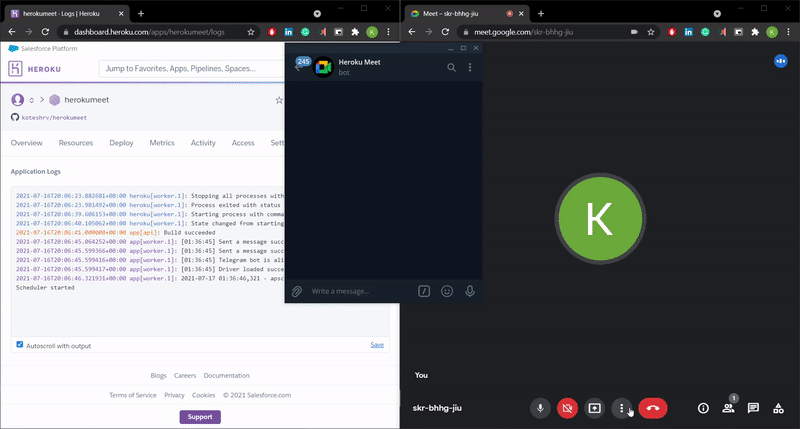The image size is (800, 429).
Task: Open bot commands slash icon
Action: point(424,291)
